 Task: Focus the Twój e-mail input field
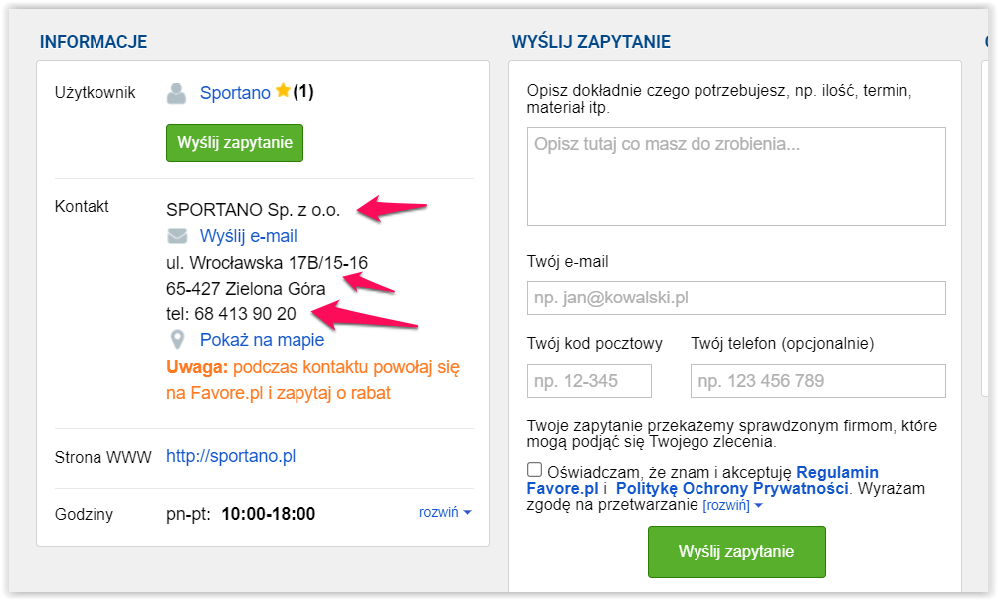point(736,298)
